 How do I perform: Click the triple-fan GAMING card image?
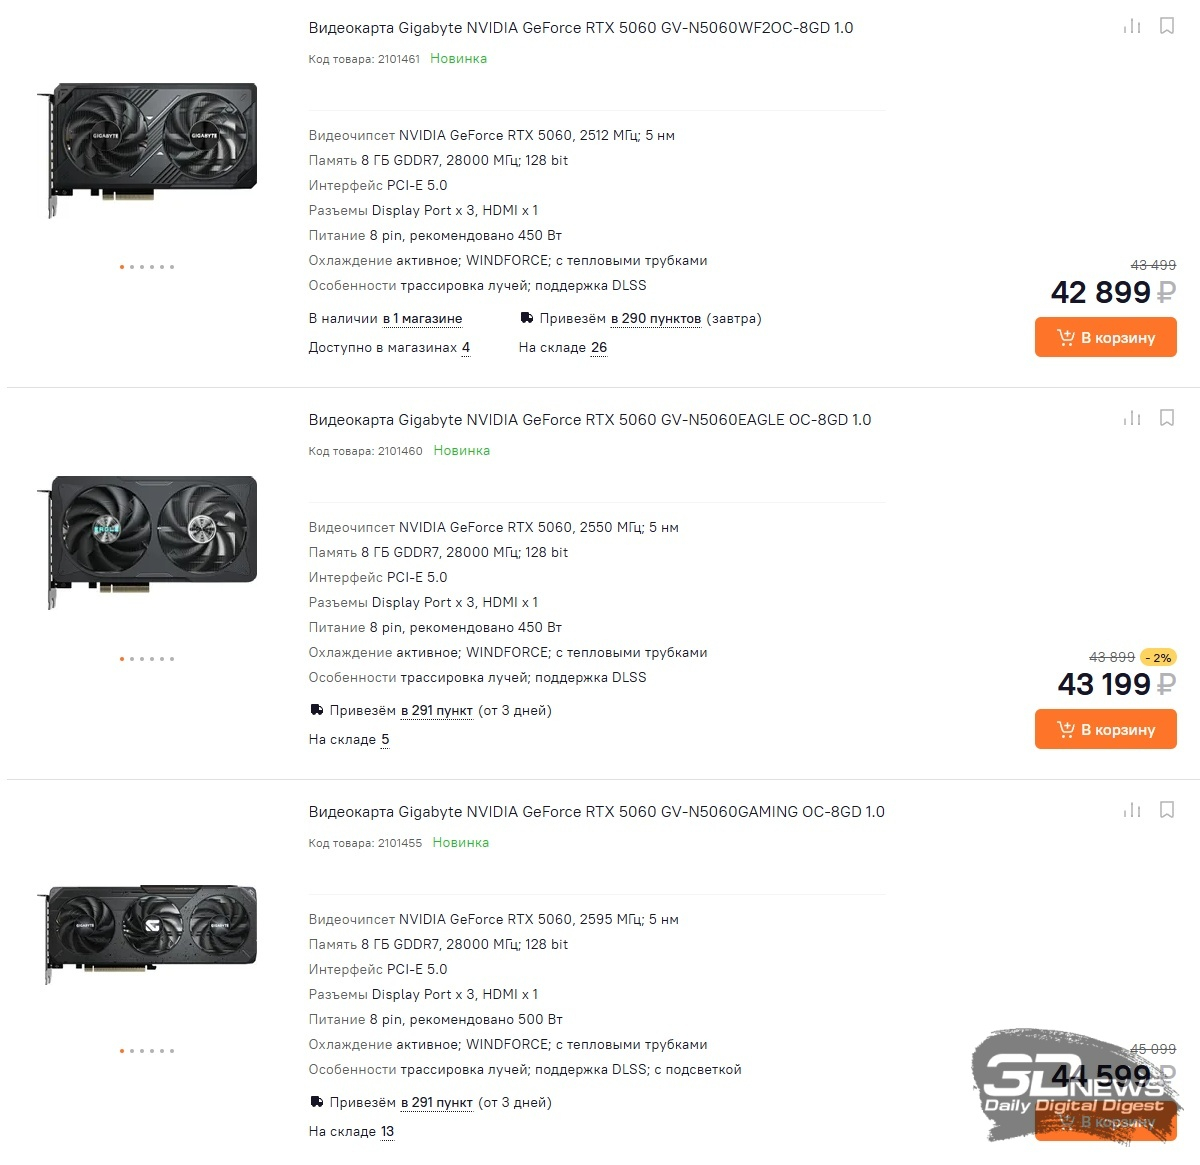click(x=147, y=934)
